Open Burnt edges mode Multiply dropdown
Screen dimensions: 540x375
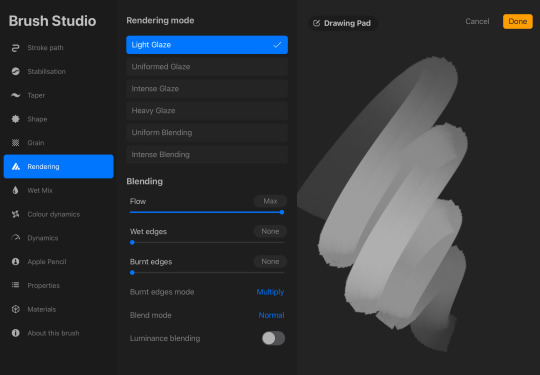[x=270, y=292]
